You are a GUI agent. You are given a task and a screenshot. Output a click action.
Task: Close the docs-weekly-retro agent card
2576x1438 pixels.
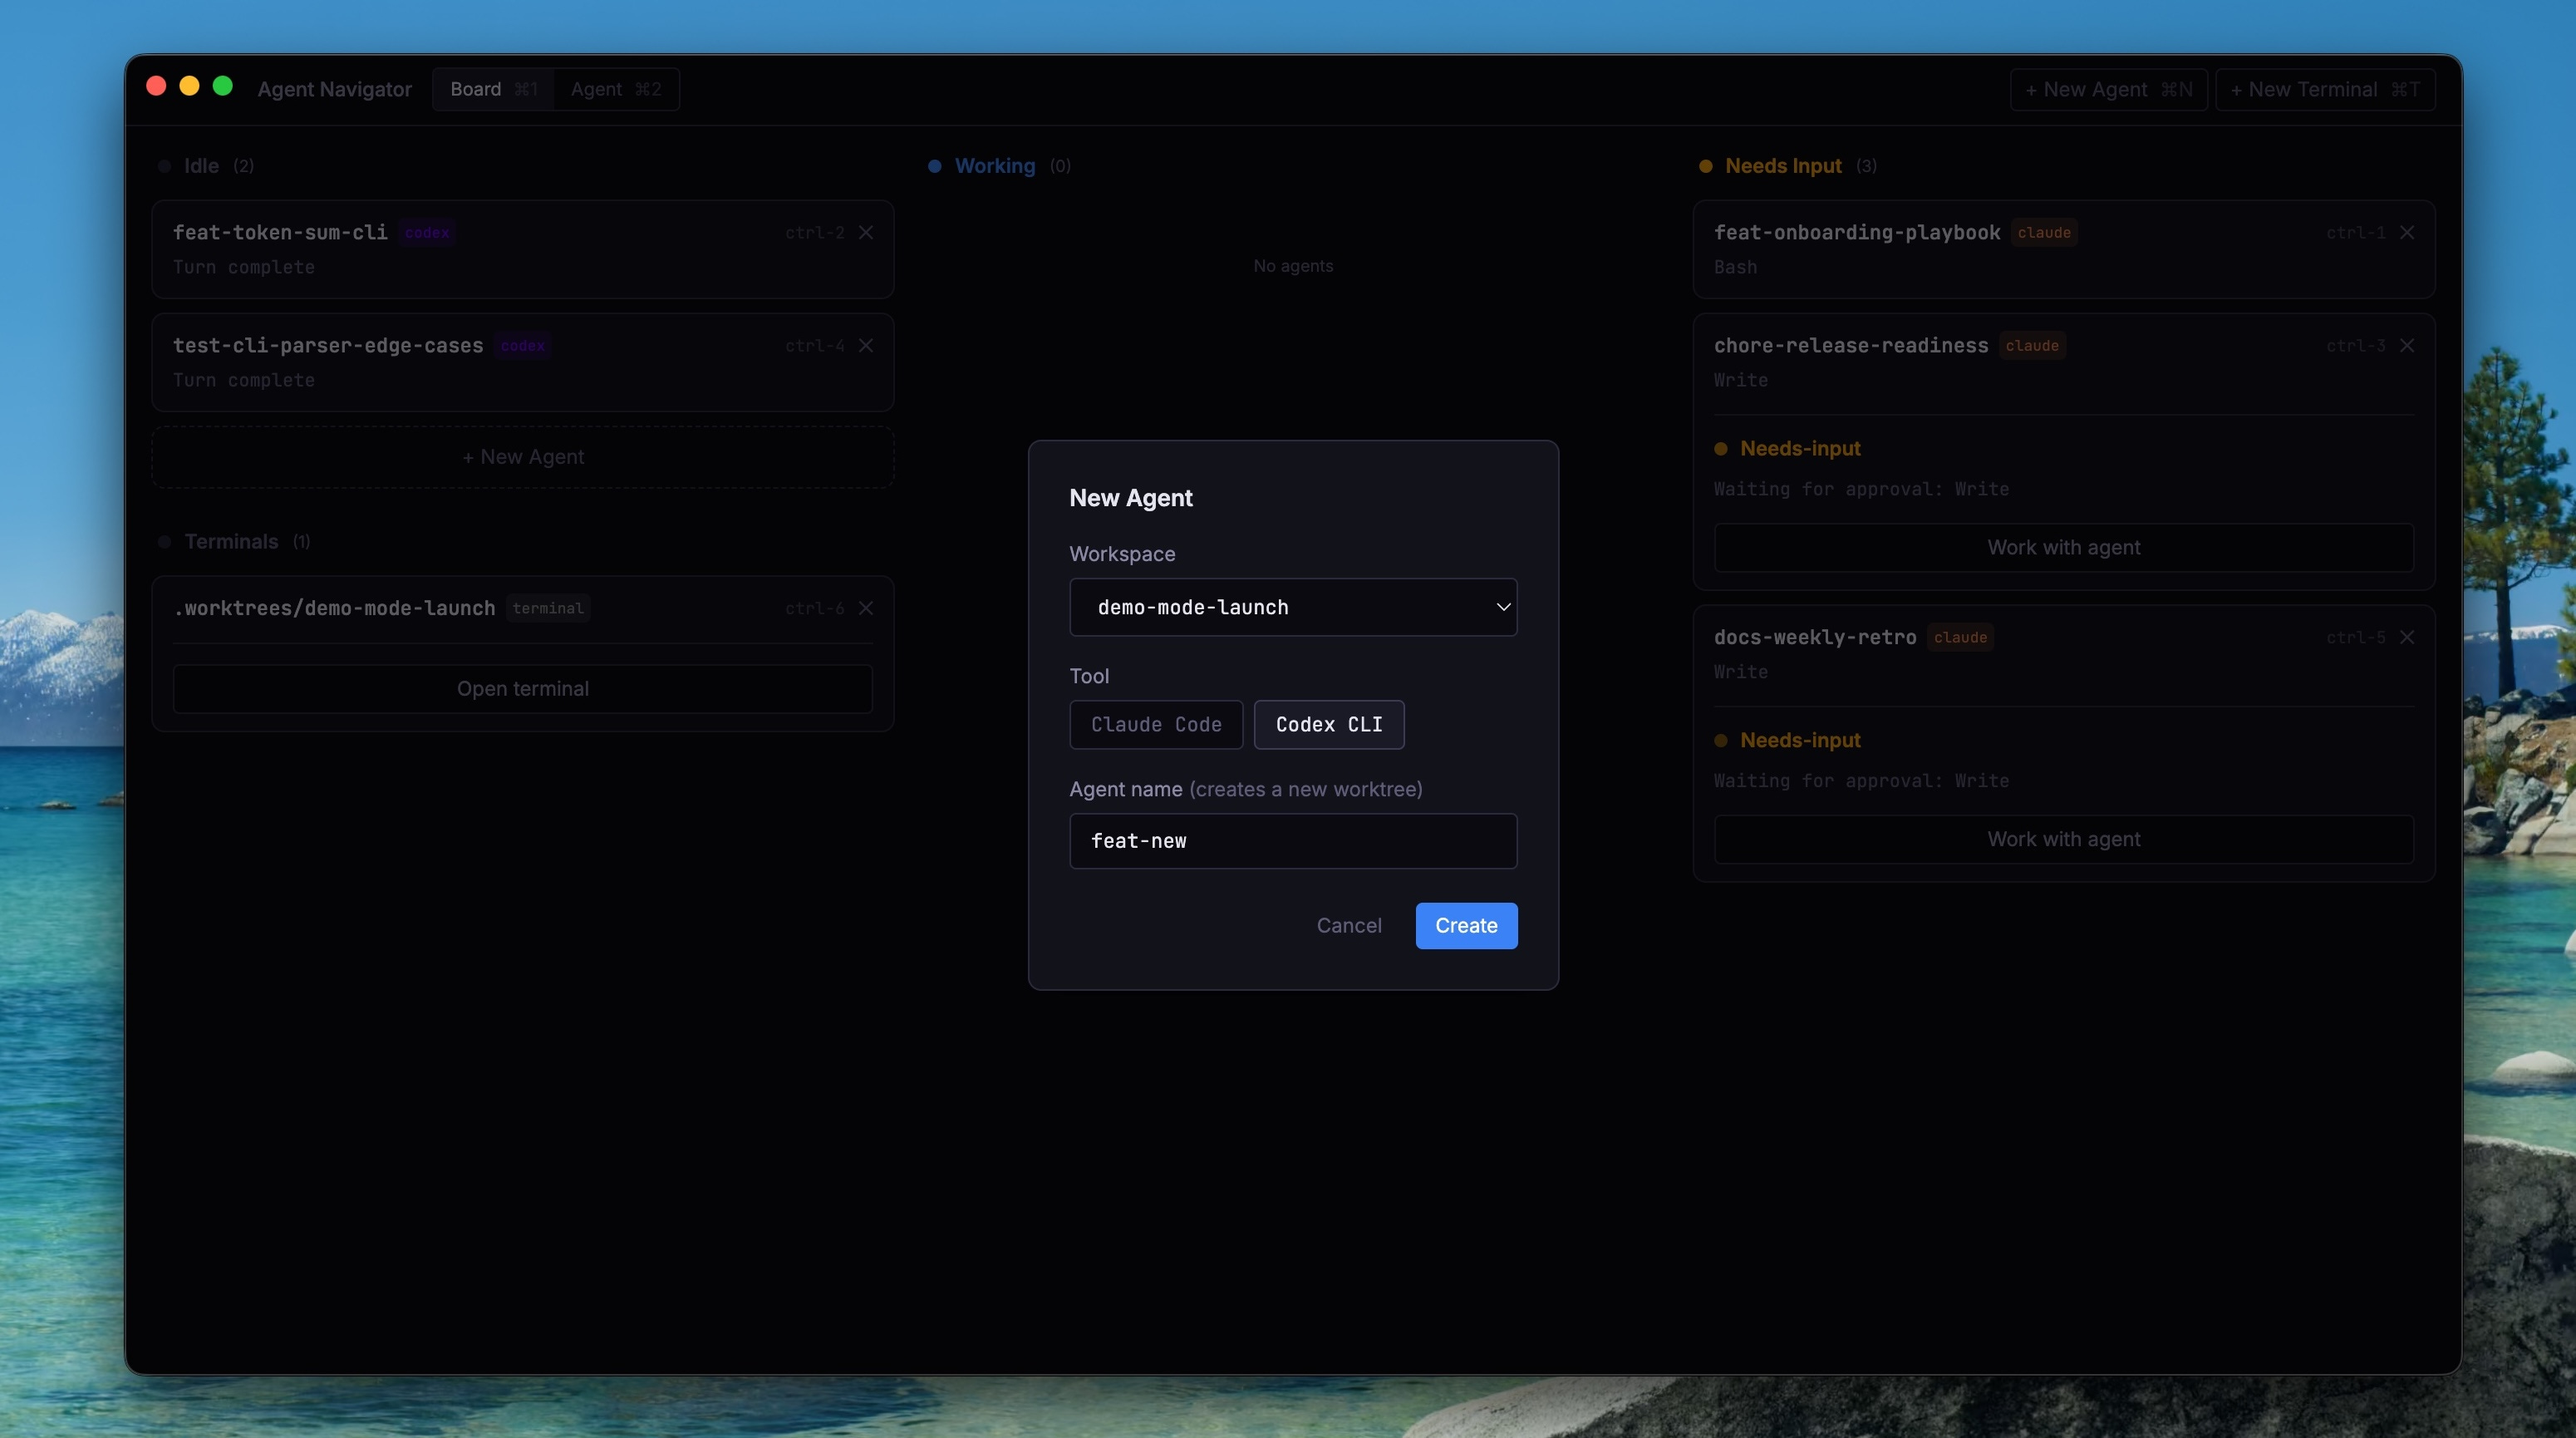(x=2407, y=637)
